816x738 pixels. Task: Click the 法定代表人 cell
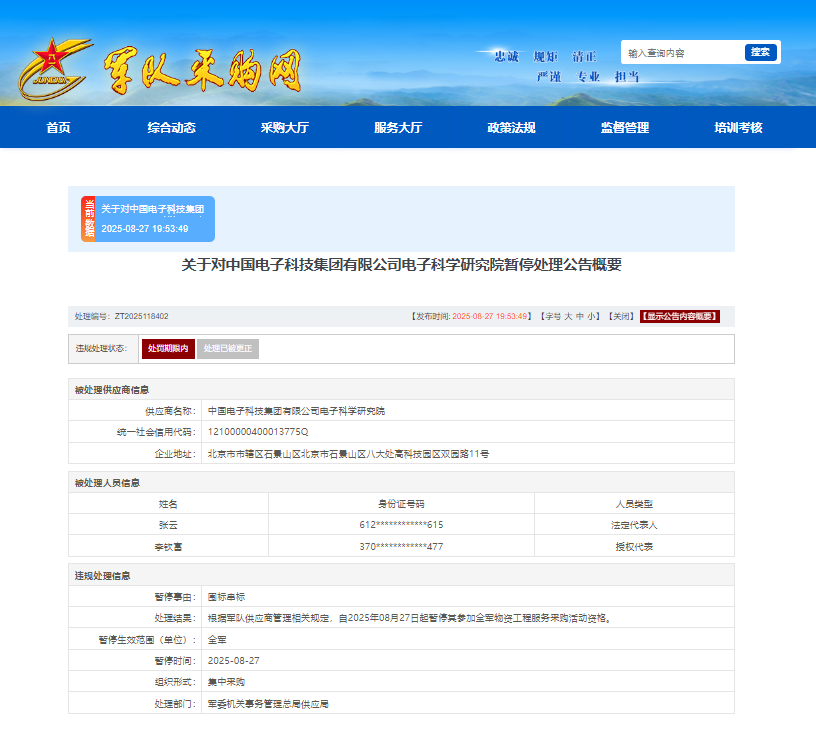click(634, 525)
